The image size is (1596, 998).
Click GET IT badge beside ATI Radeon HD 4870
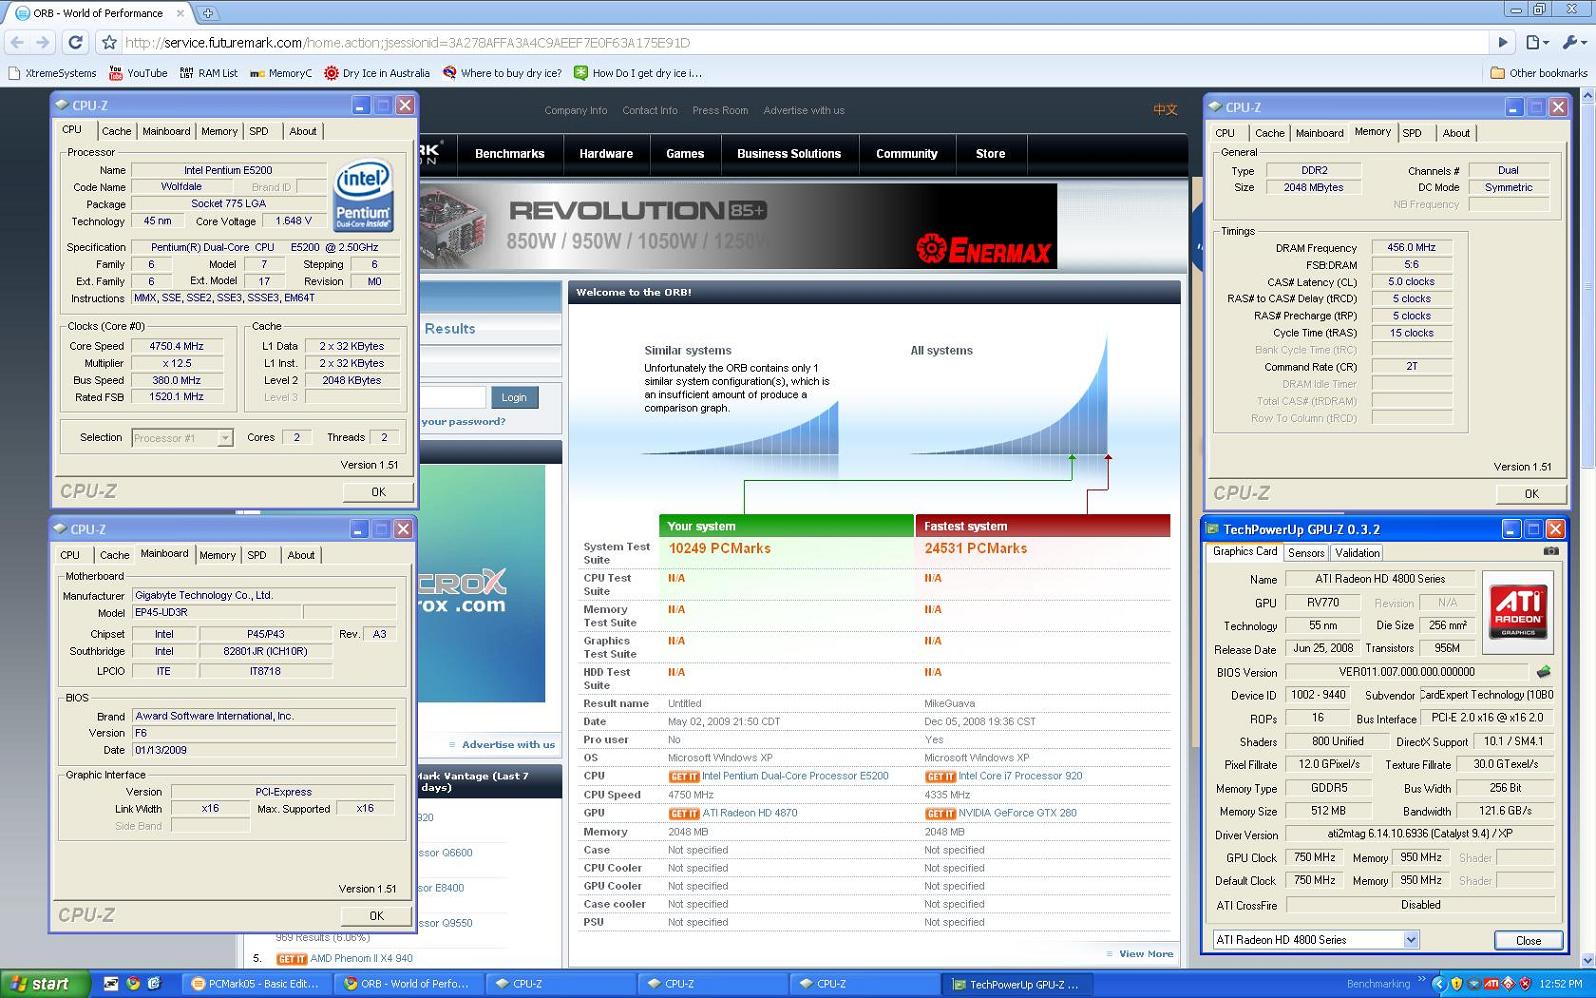point(684,813)
